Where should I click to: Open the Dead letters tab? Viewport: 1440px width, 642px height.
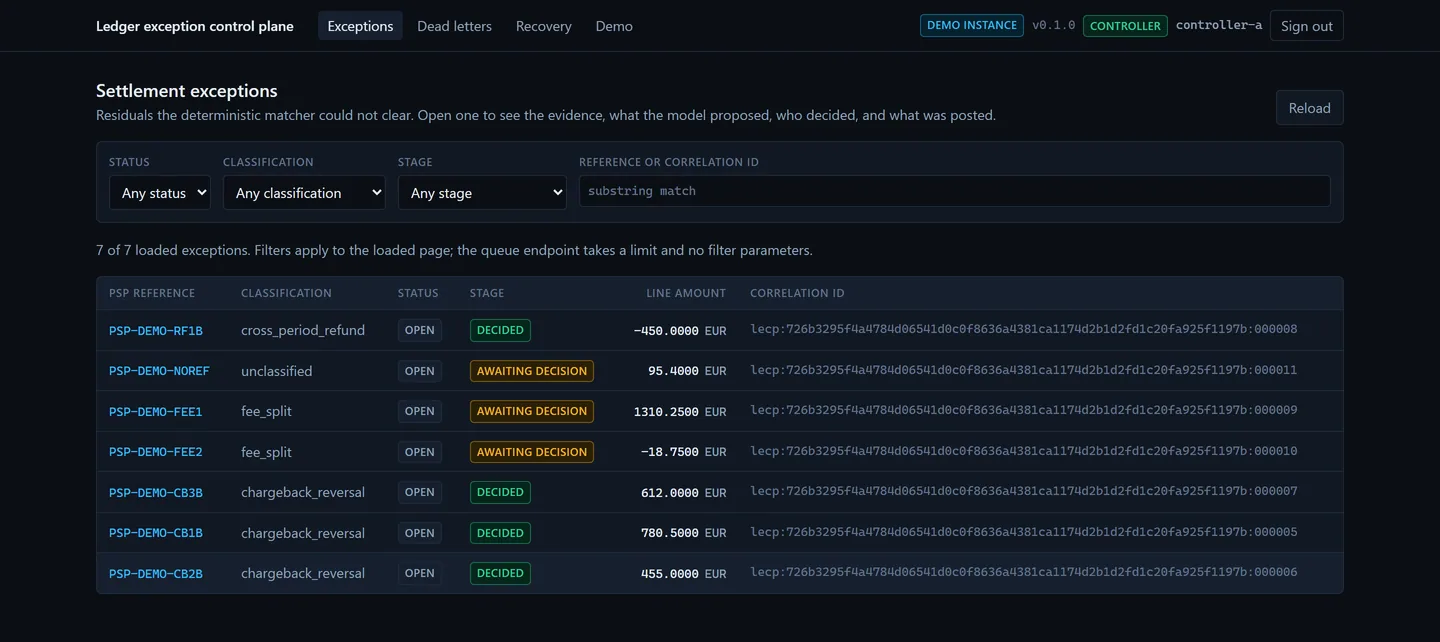pos(454,26)
